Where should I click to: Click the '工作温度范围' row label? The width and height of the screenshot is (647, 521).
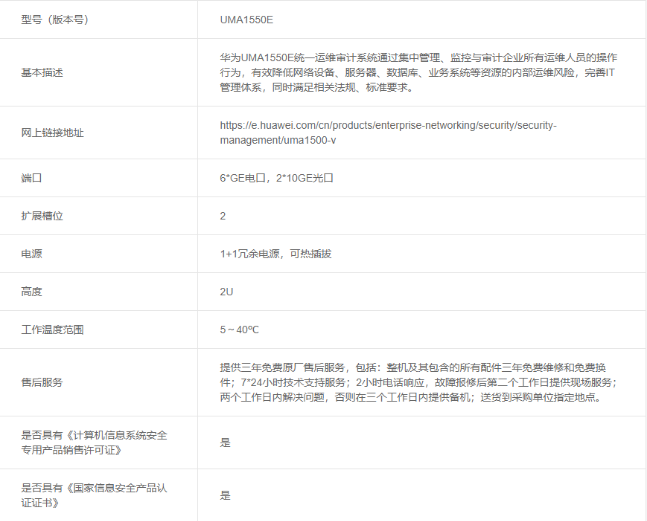pos(52,330)
